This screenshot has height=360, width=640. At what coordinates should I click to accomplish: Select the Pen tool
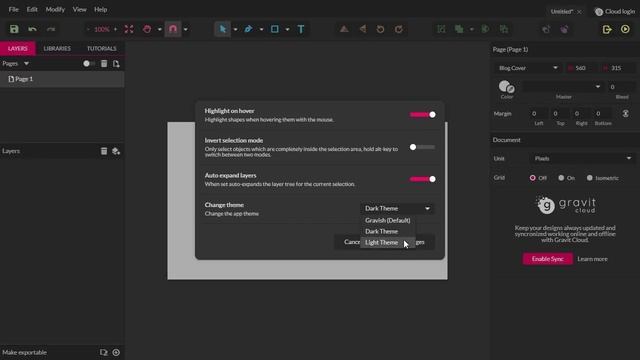tap(248, 29)
